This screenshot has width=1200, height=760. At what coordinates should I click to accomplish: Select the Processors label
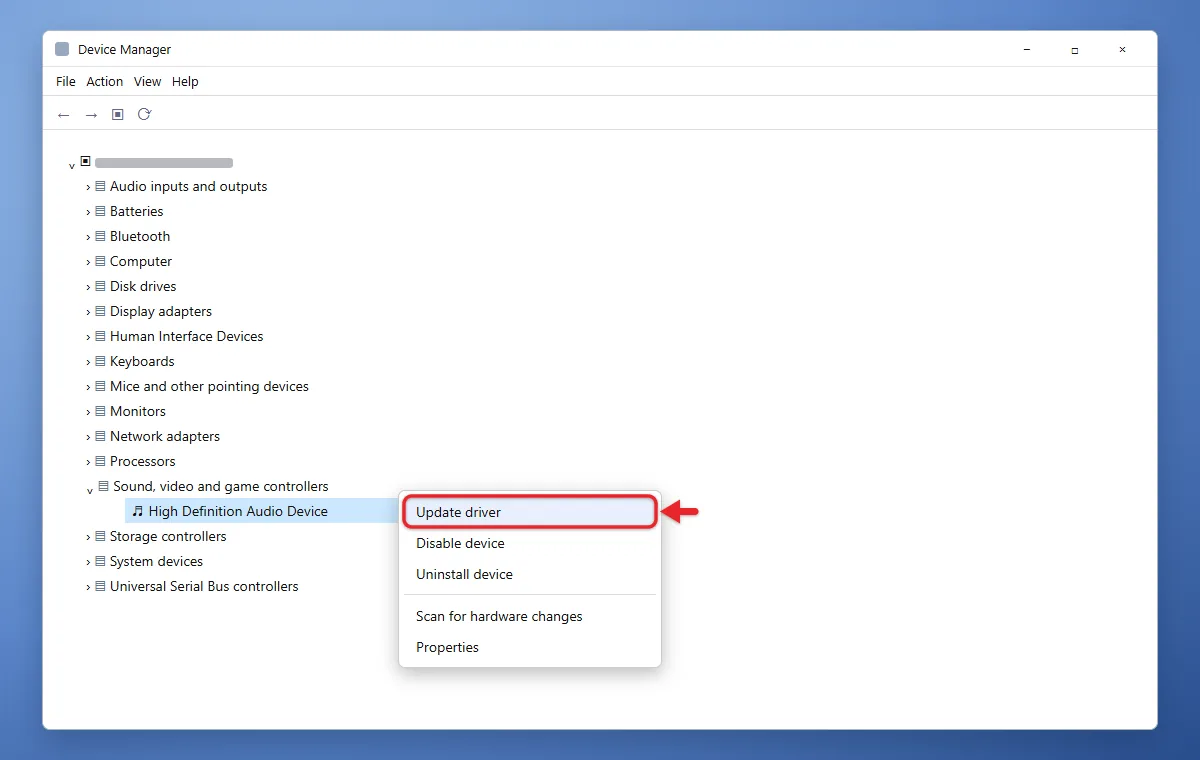tap(143, 461)
